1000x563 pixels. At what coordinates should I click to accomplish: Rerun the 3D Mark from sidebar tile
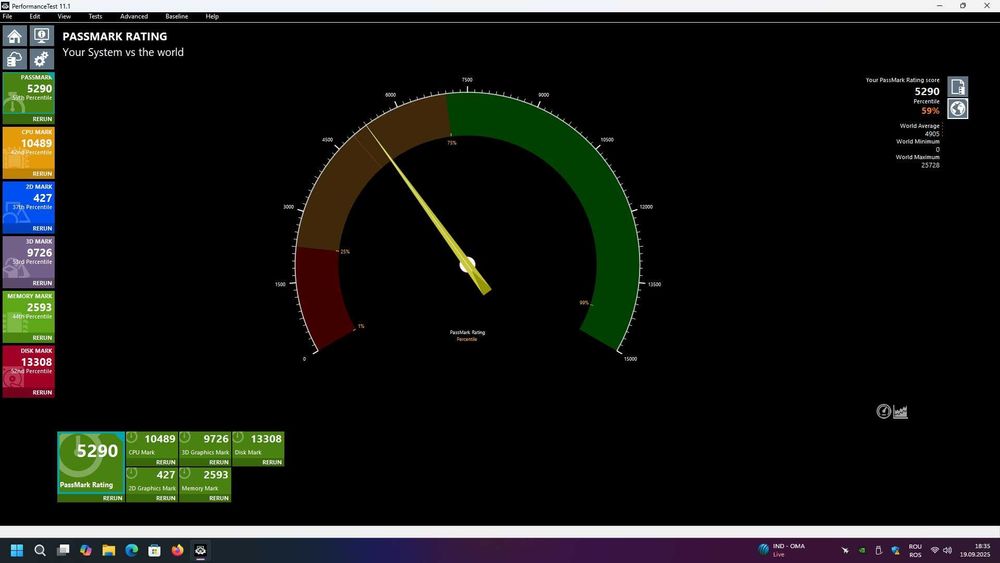[42, 283]
